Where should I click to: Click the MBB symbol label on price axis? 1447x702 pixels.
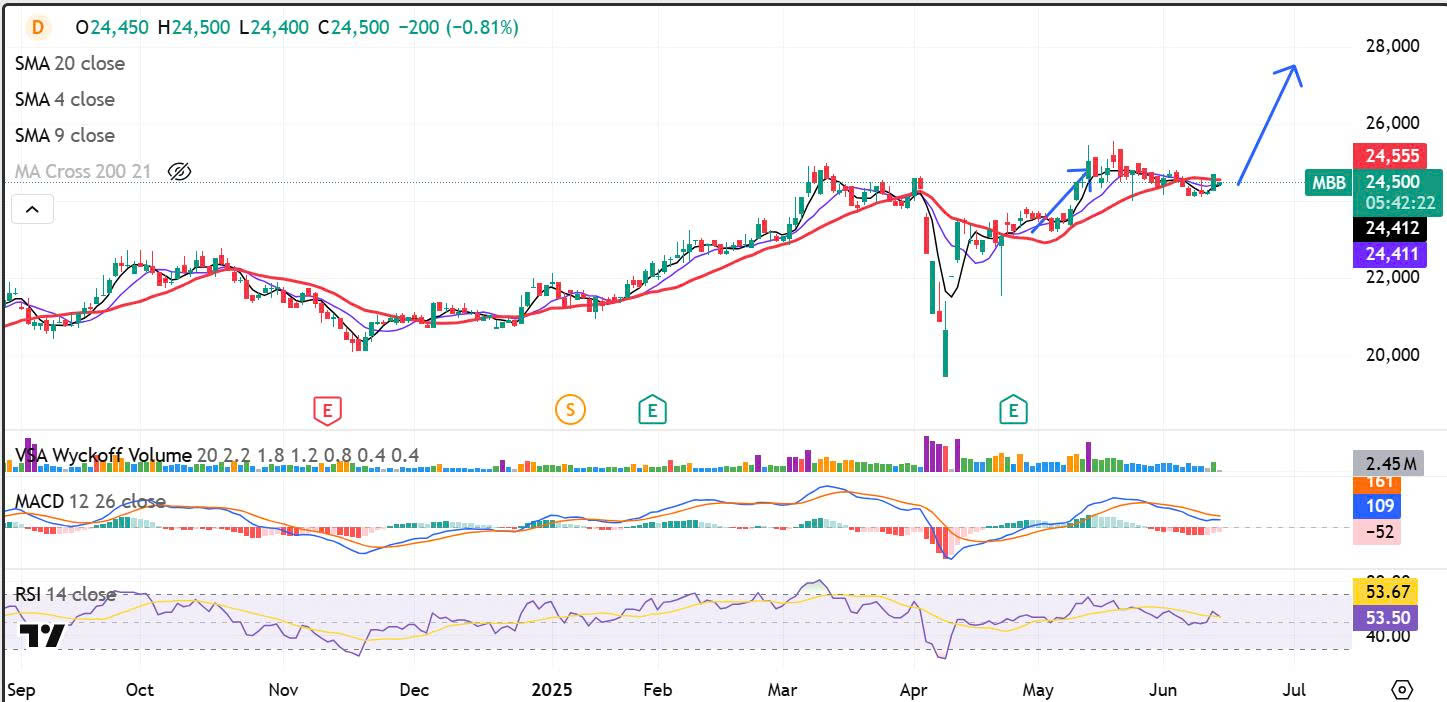pyautogui.click(x=1329, y=182)
